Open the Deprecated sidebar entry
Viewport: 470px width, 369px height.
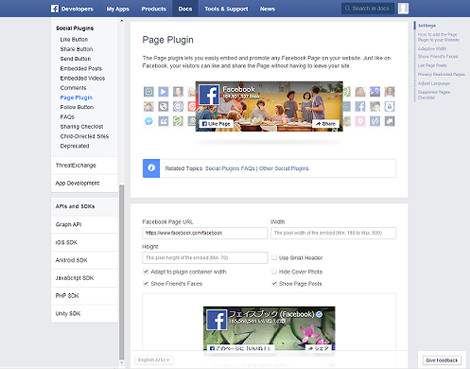[74, 146]
